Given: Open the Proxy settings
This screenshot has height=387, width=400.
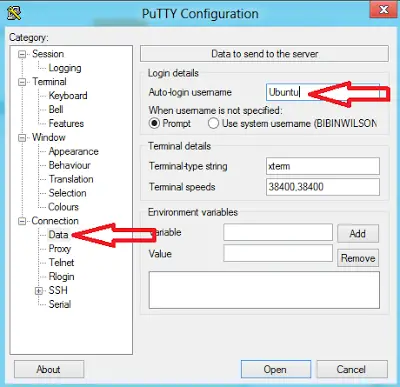Looking at the screenshot, I should [x=60, y=249].
